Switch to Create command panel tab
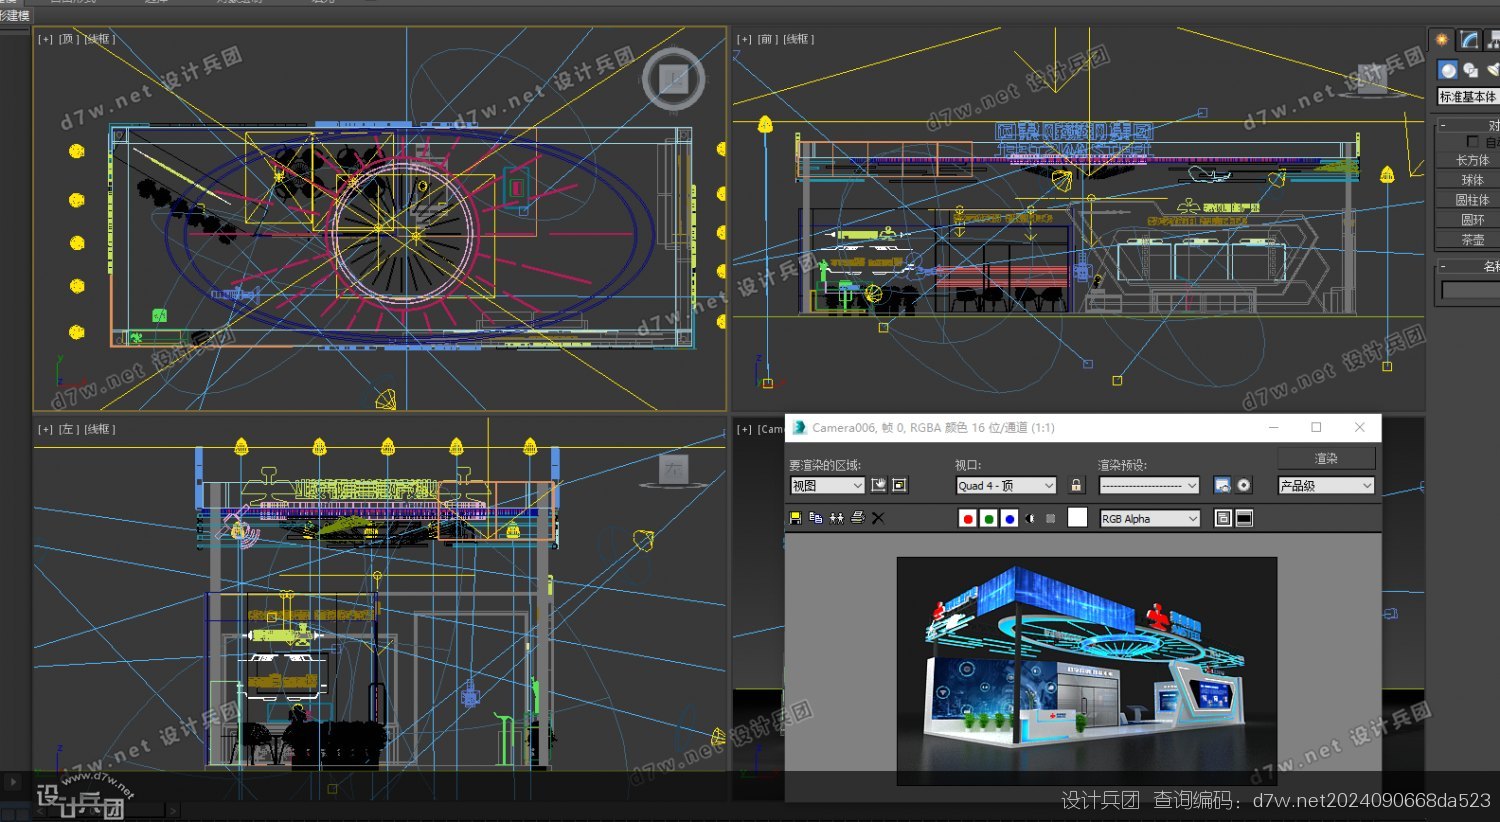The image size is (1500, 822). coord(1441,39)
